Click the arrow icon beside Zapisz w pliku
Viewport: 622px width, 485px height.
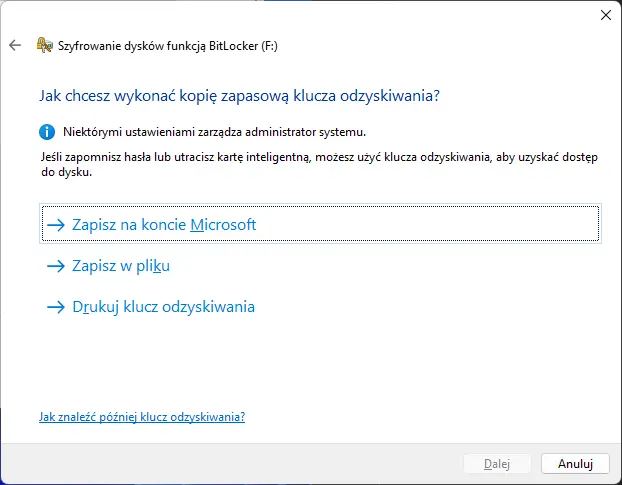tap(56, 266)
